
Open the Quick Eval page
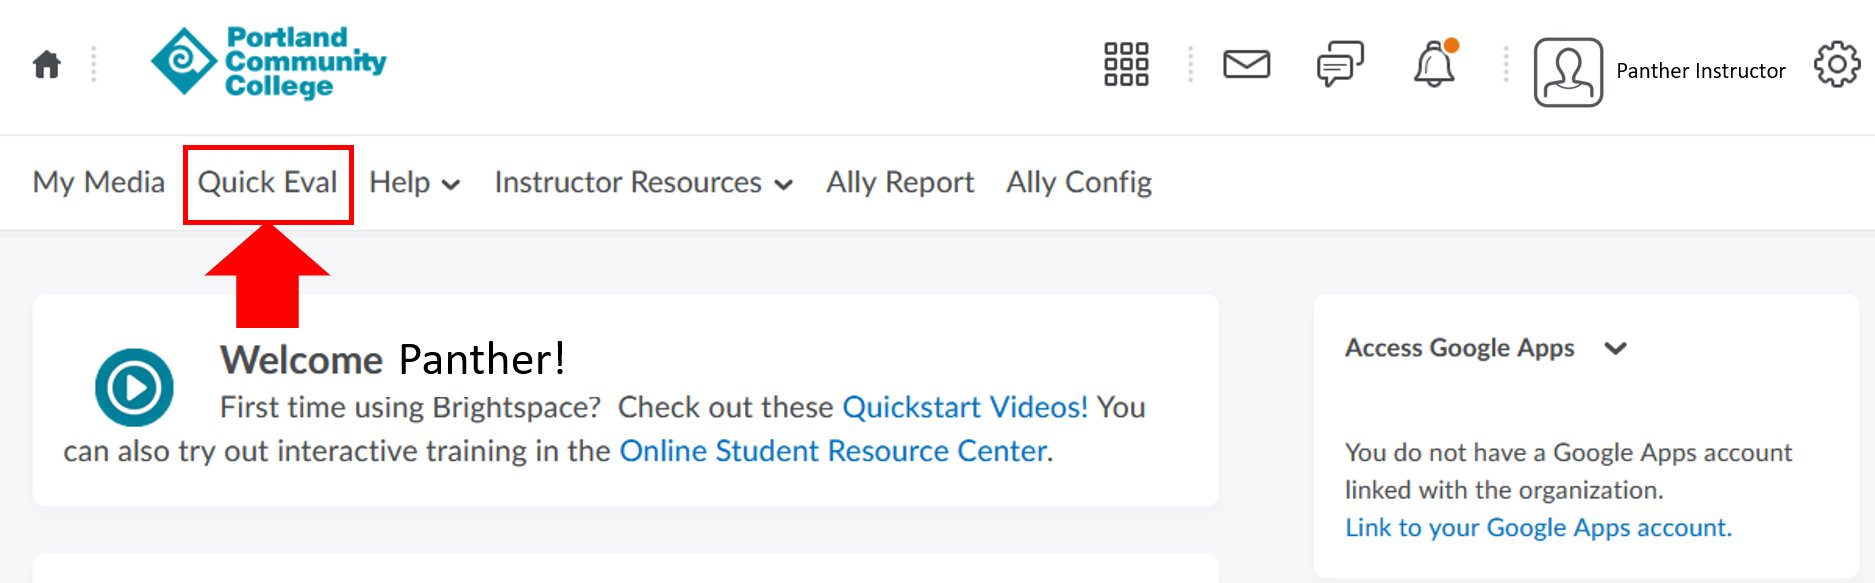click(x=267, y=182)
